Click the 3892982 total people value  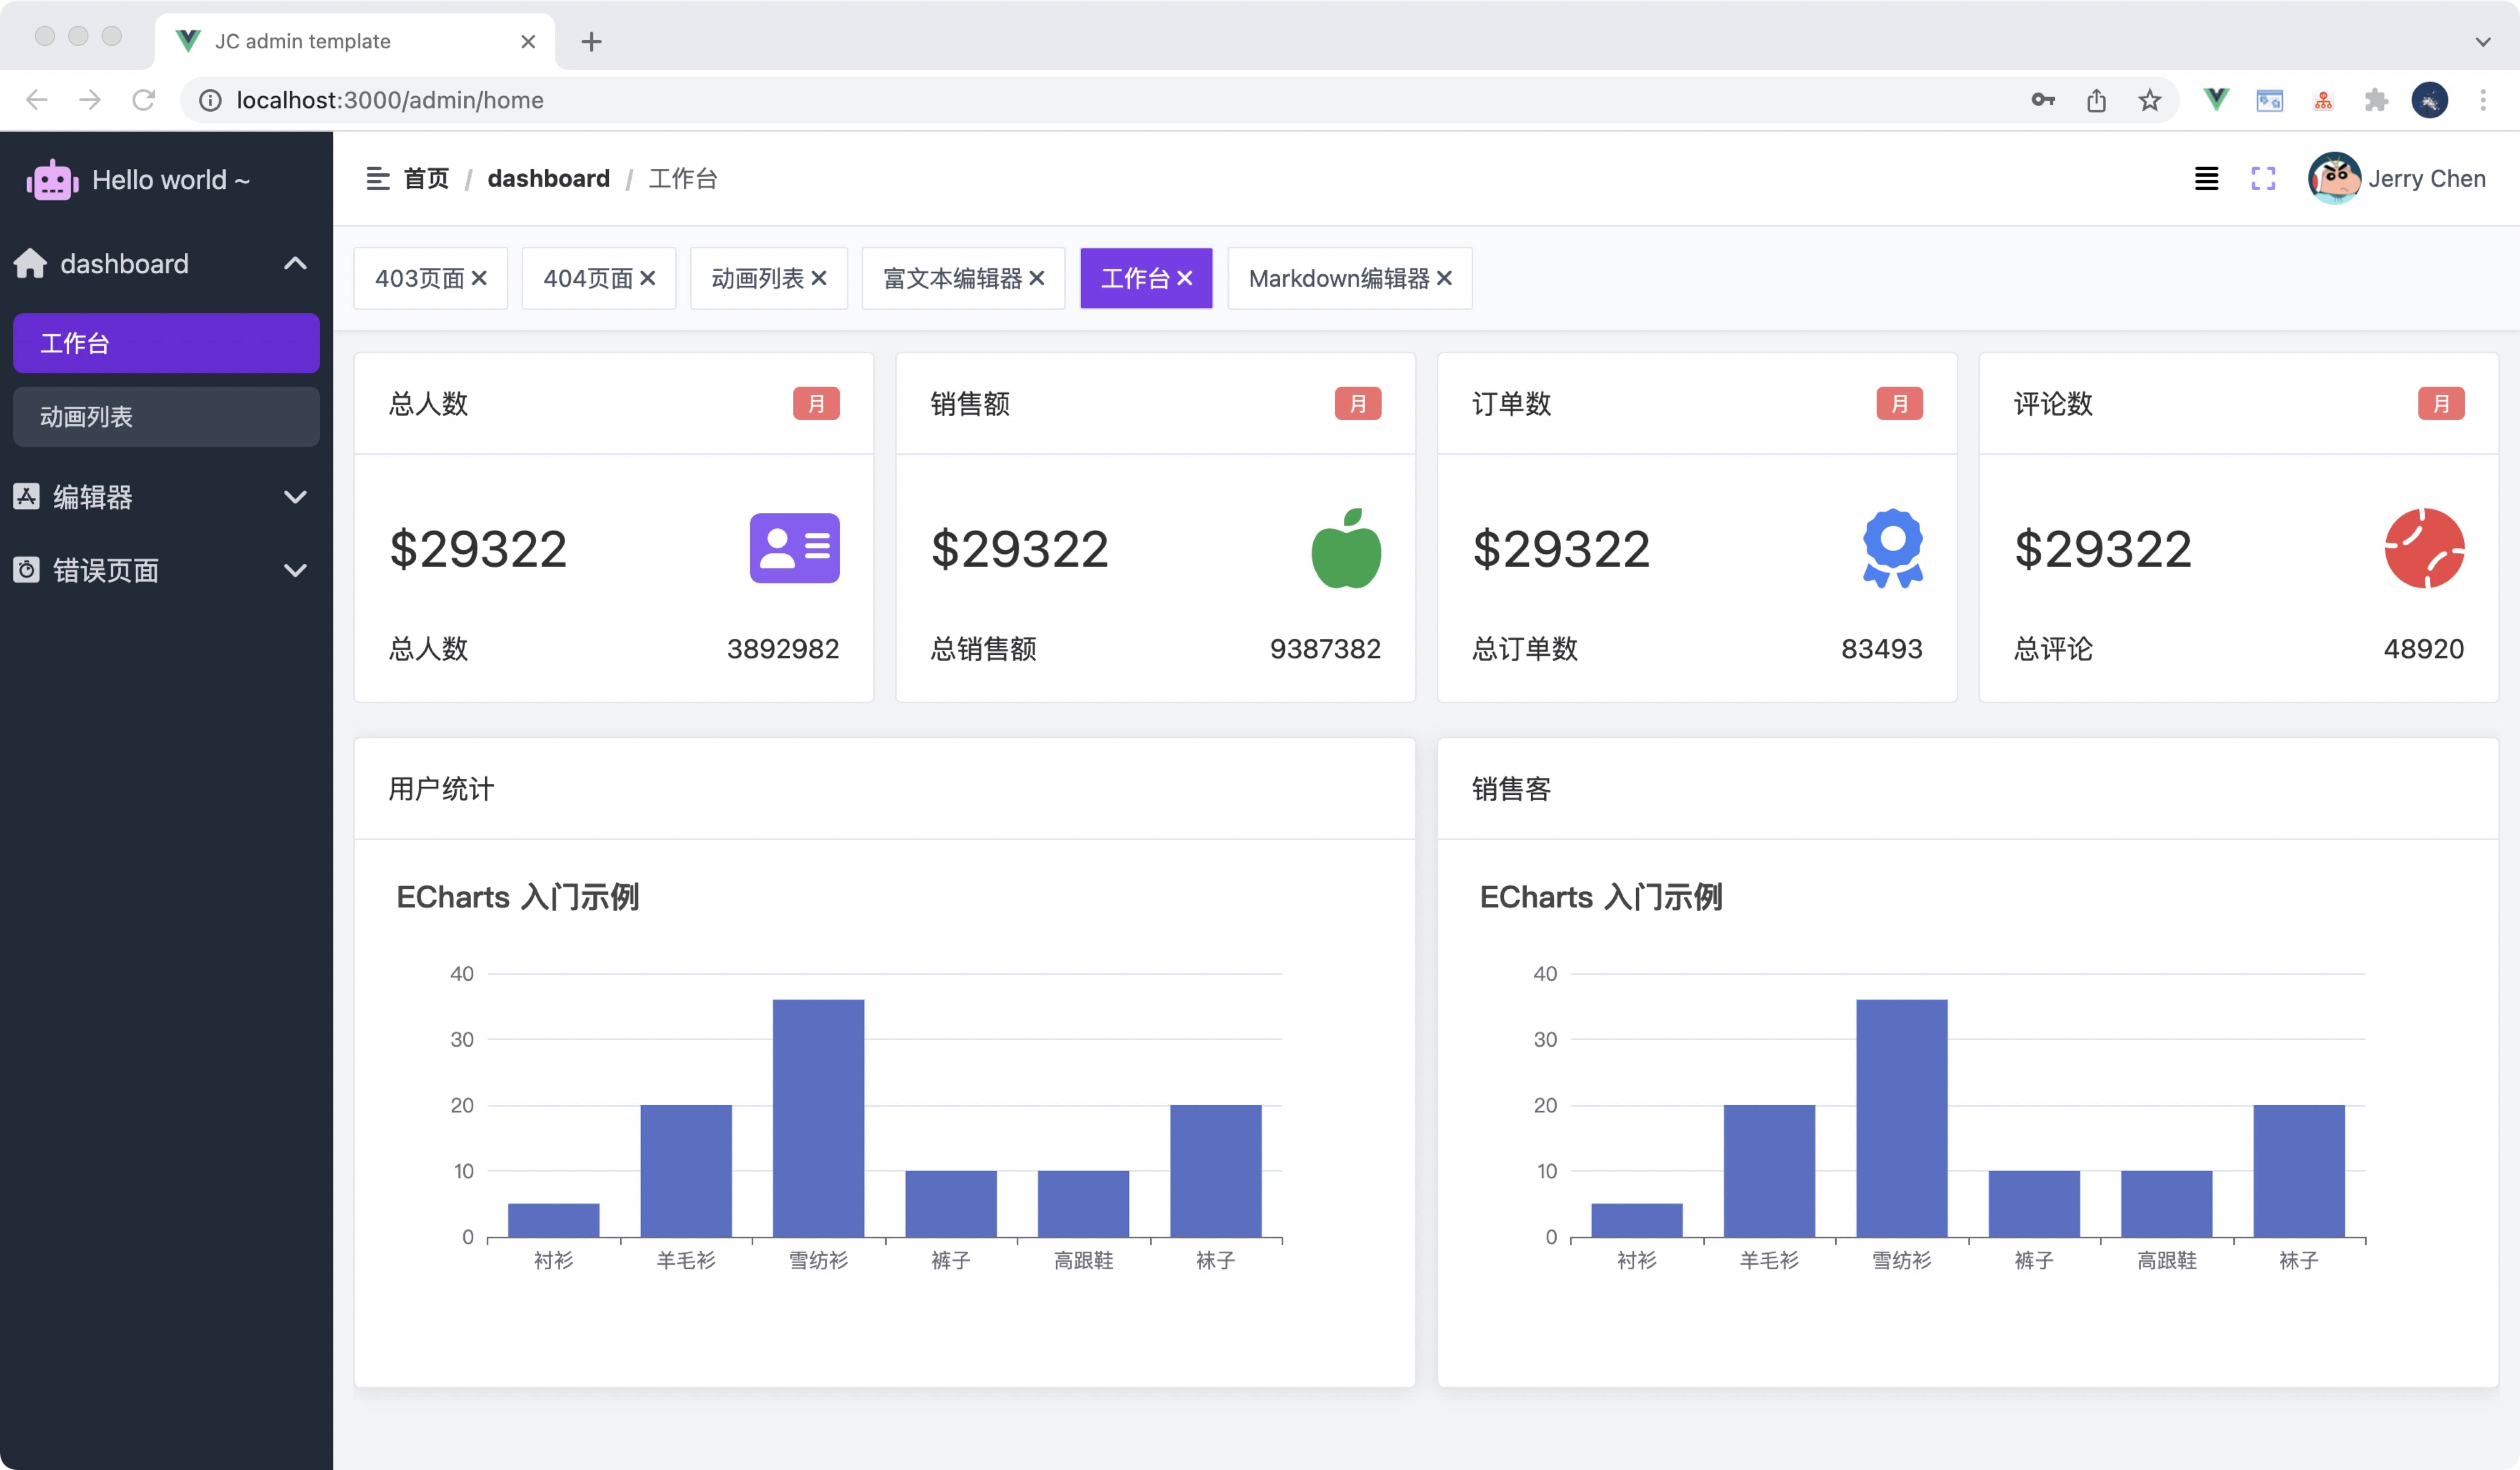[783, 649]
